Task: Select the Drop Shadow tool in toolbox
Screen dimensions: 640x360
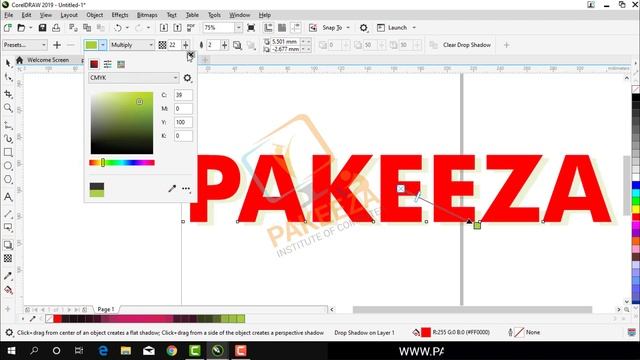Action: pyautogui.click(x=8, y=245)
